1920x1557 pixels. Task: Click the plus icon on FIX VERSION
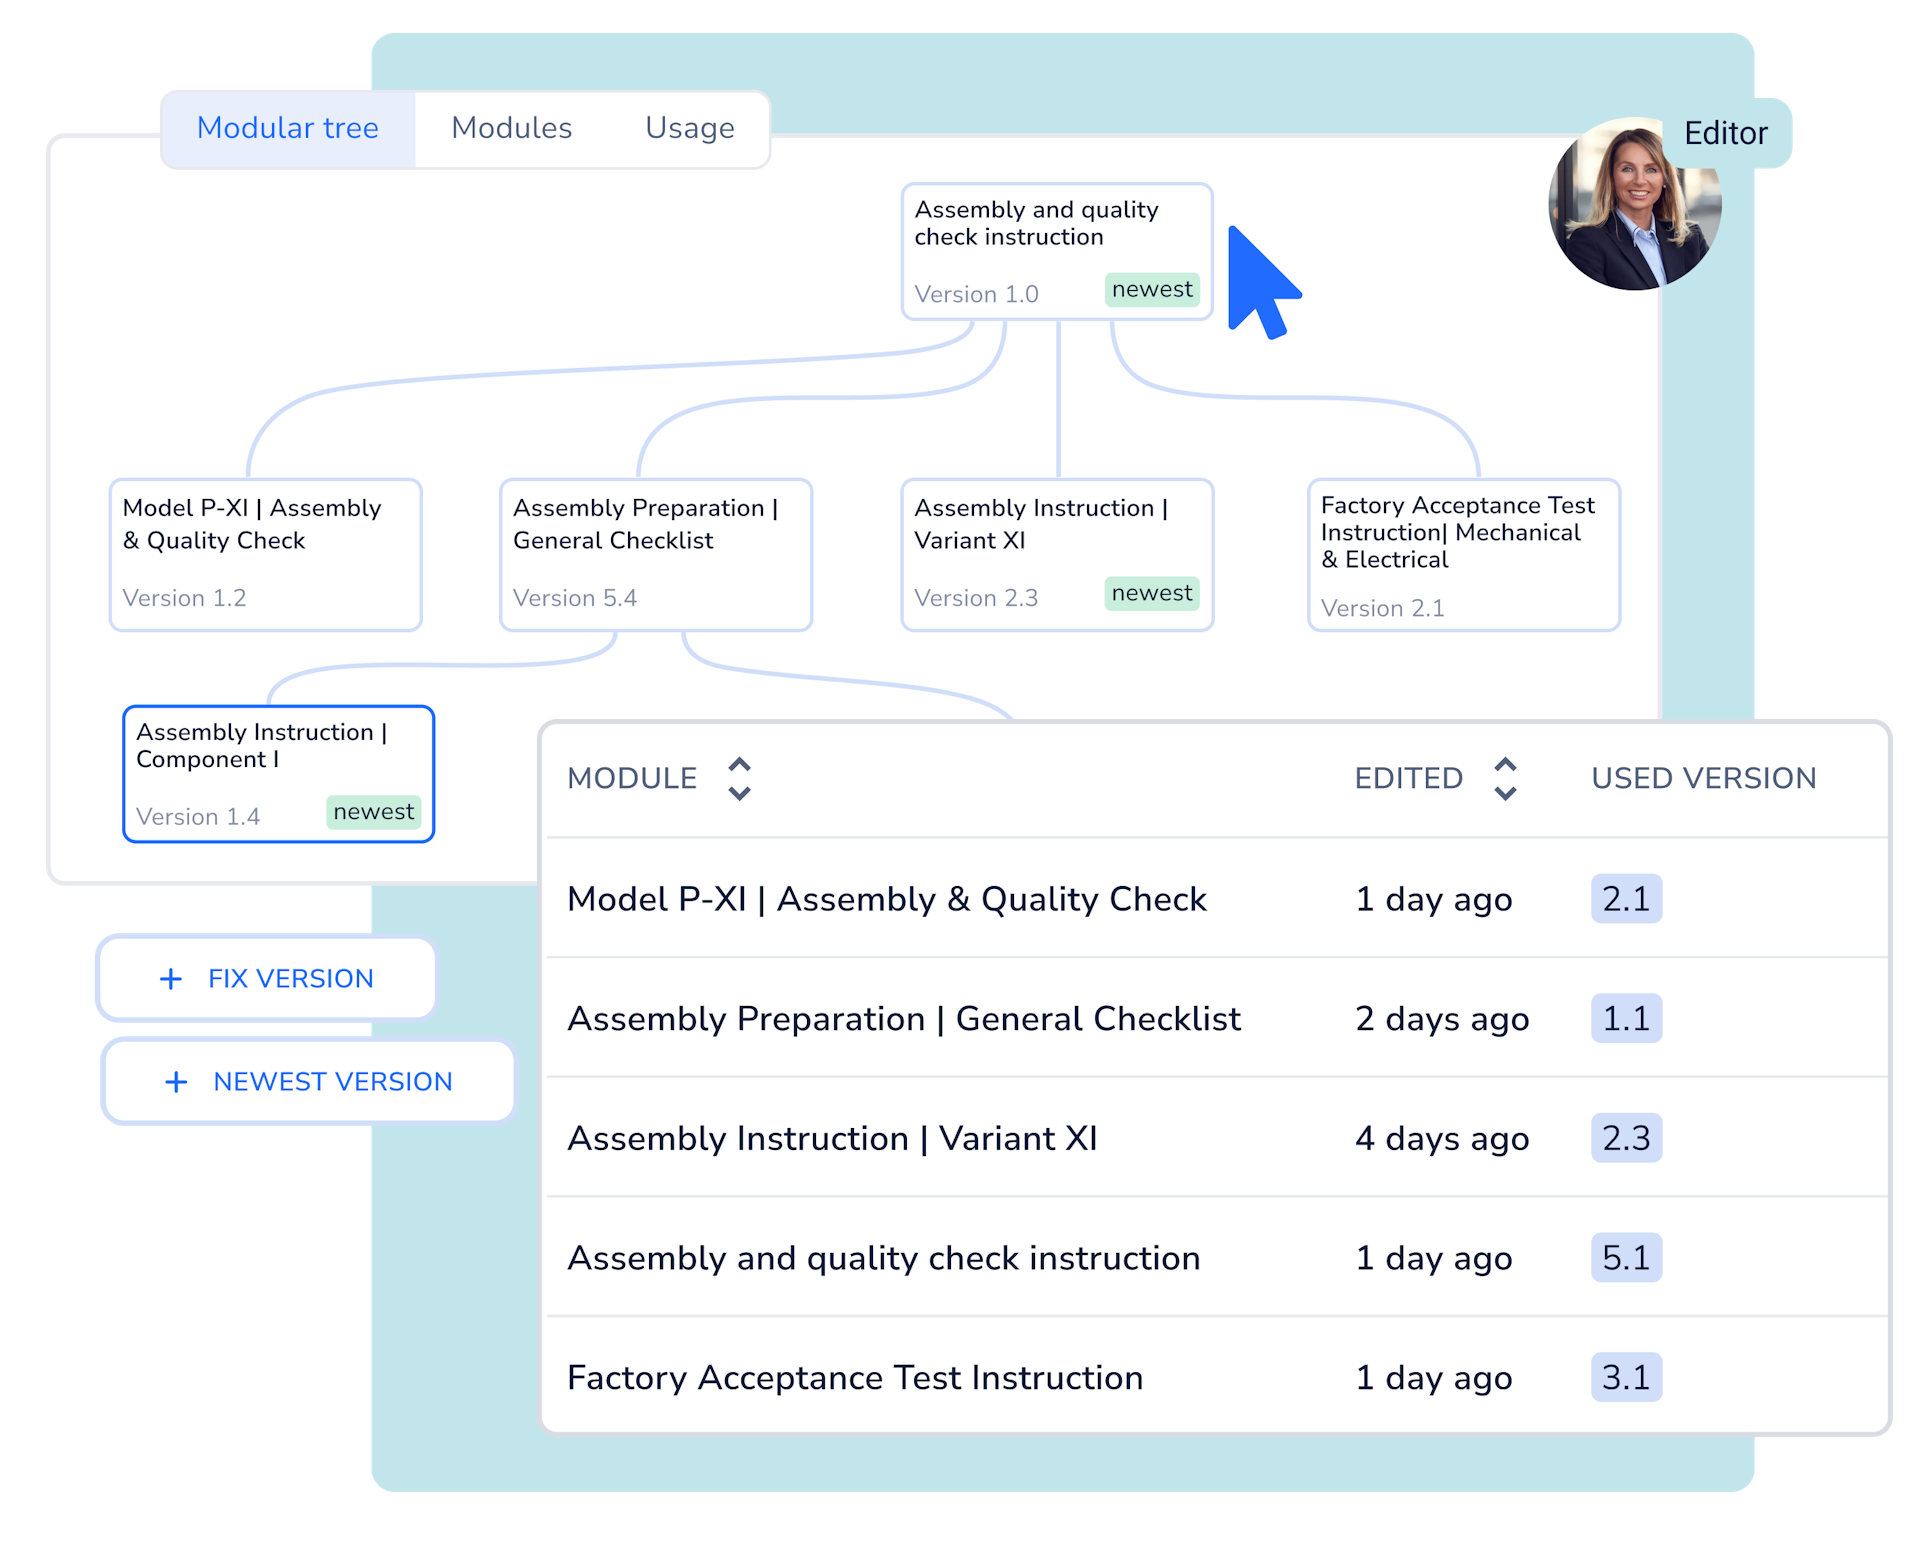(x=172, y=978)
